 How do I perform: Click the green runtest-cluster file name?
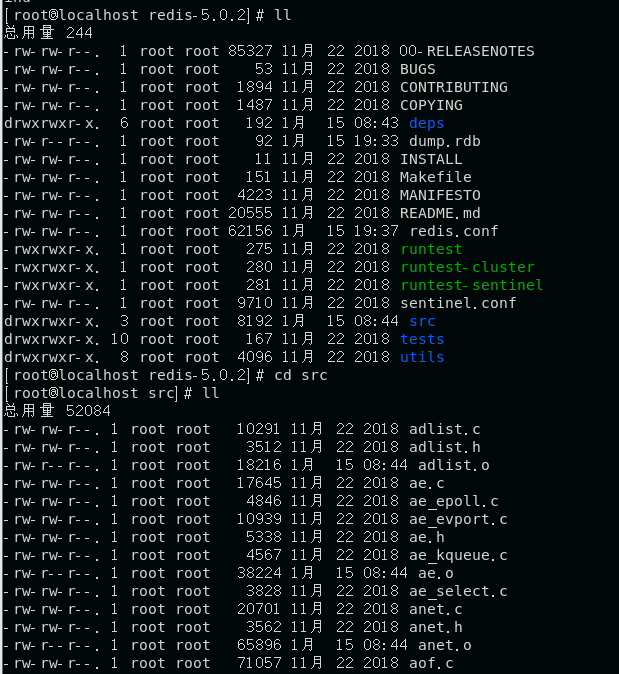[467, 267]
